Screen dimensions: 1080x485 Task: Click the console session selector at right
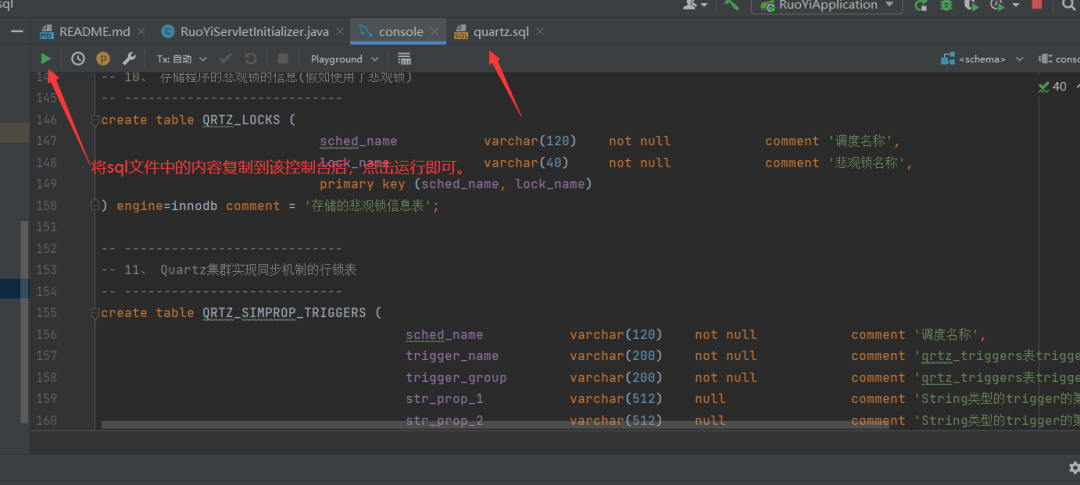(1059, 59)
